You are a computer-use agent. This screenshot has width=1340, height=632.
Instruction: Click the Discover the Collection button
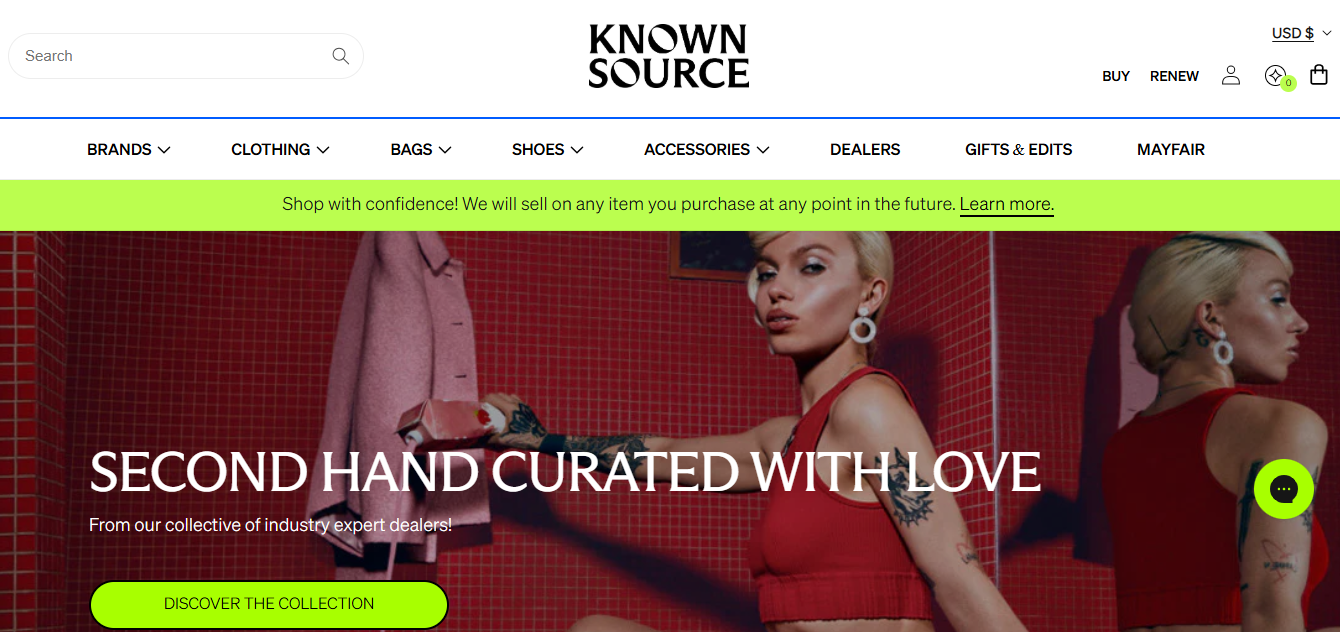269,604
